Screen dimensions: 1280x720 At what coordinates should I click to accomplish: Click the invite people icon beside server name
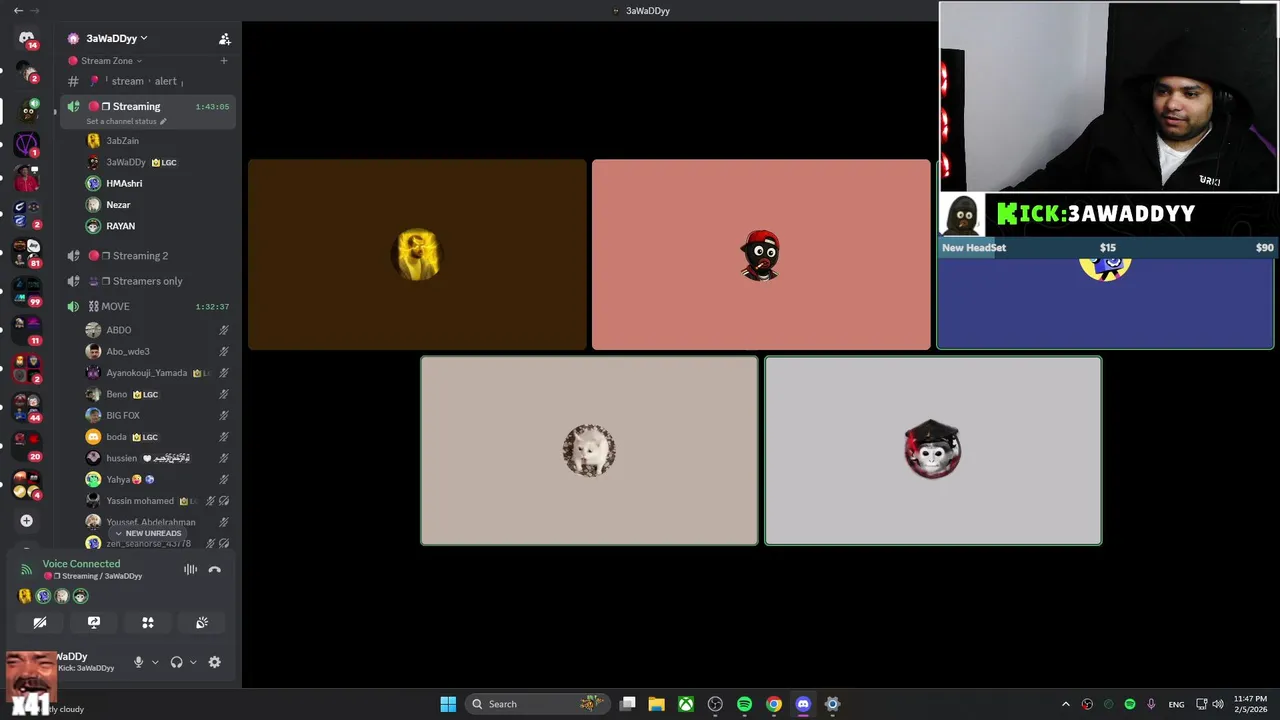(x=224, y=39)
